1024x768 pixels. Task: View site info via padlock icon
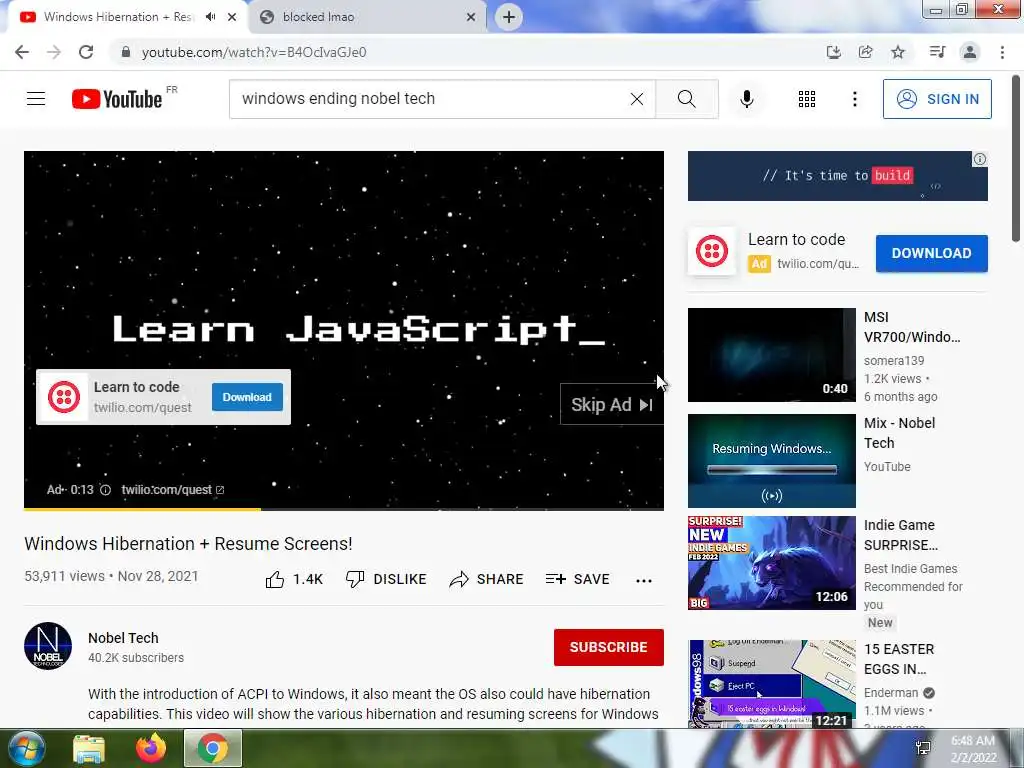pos(126,52)
